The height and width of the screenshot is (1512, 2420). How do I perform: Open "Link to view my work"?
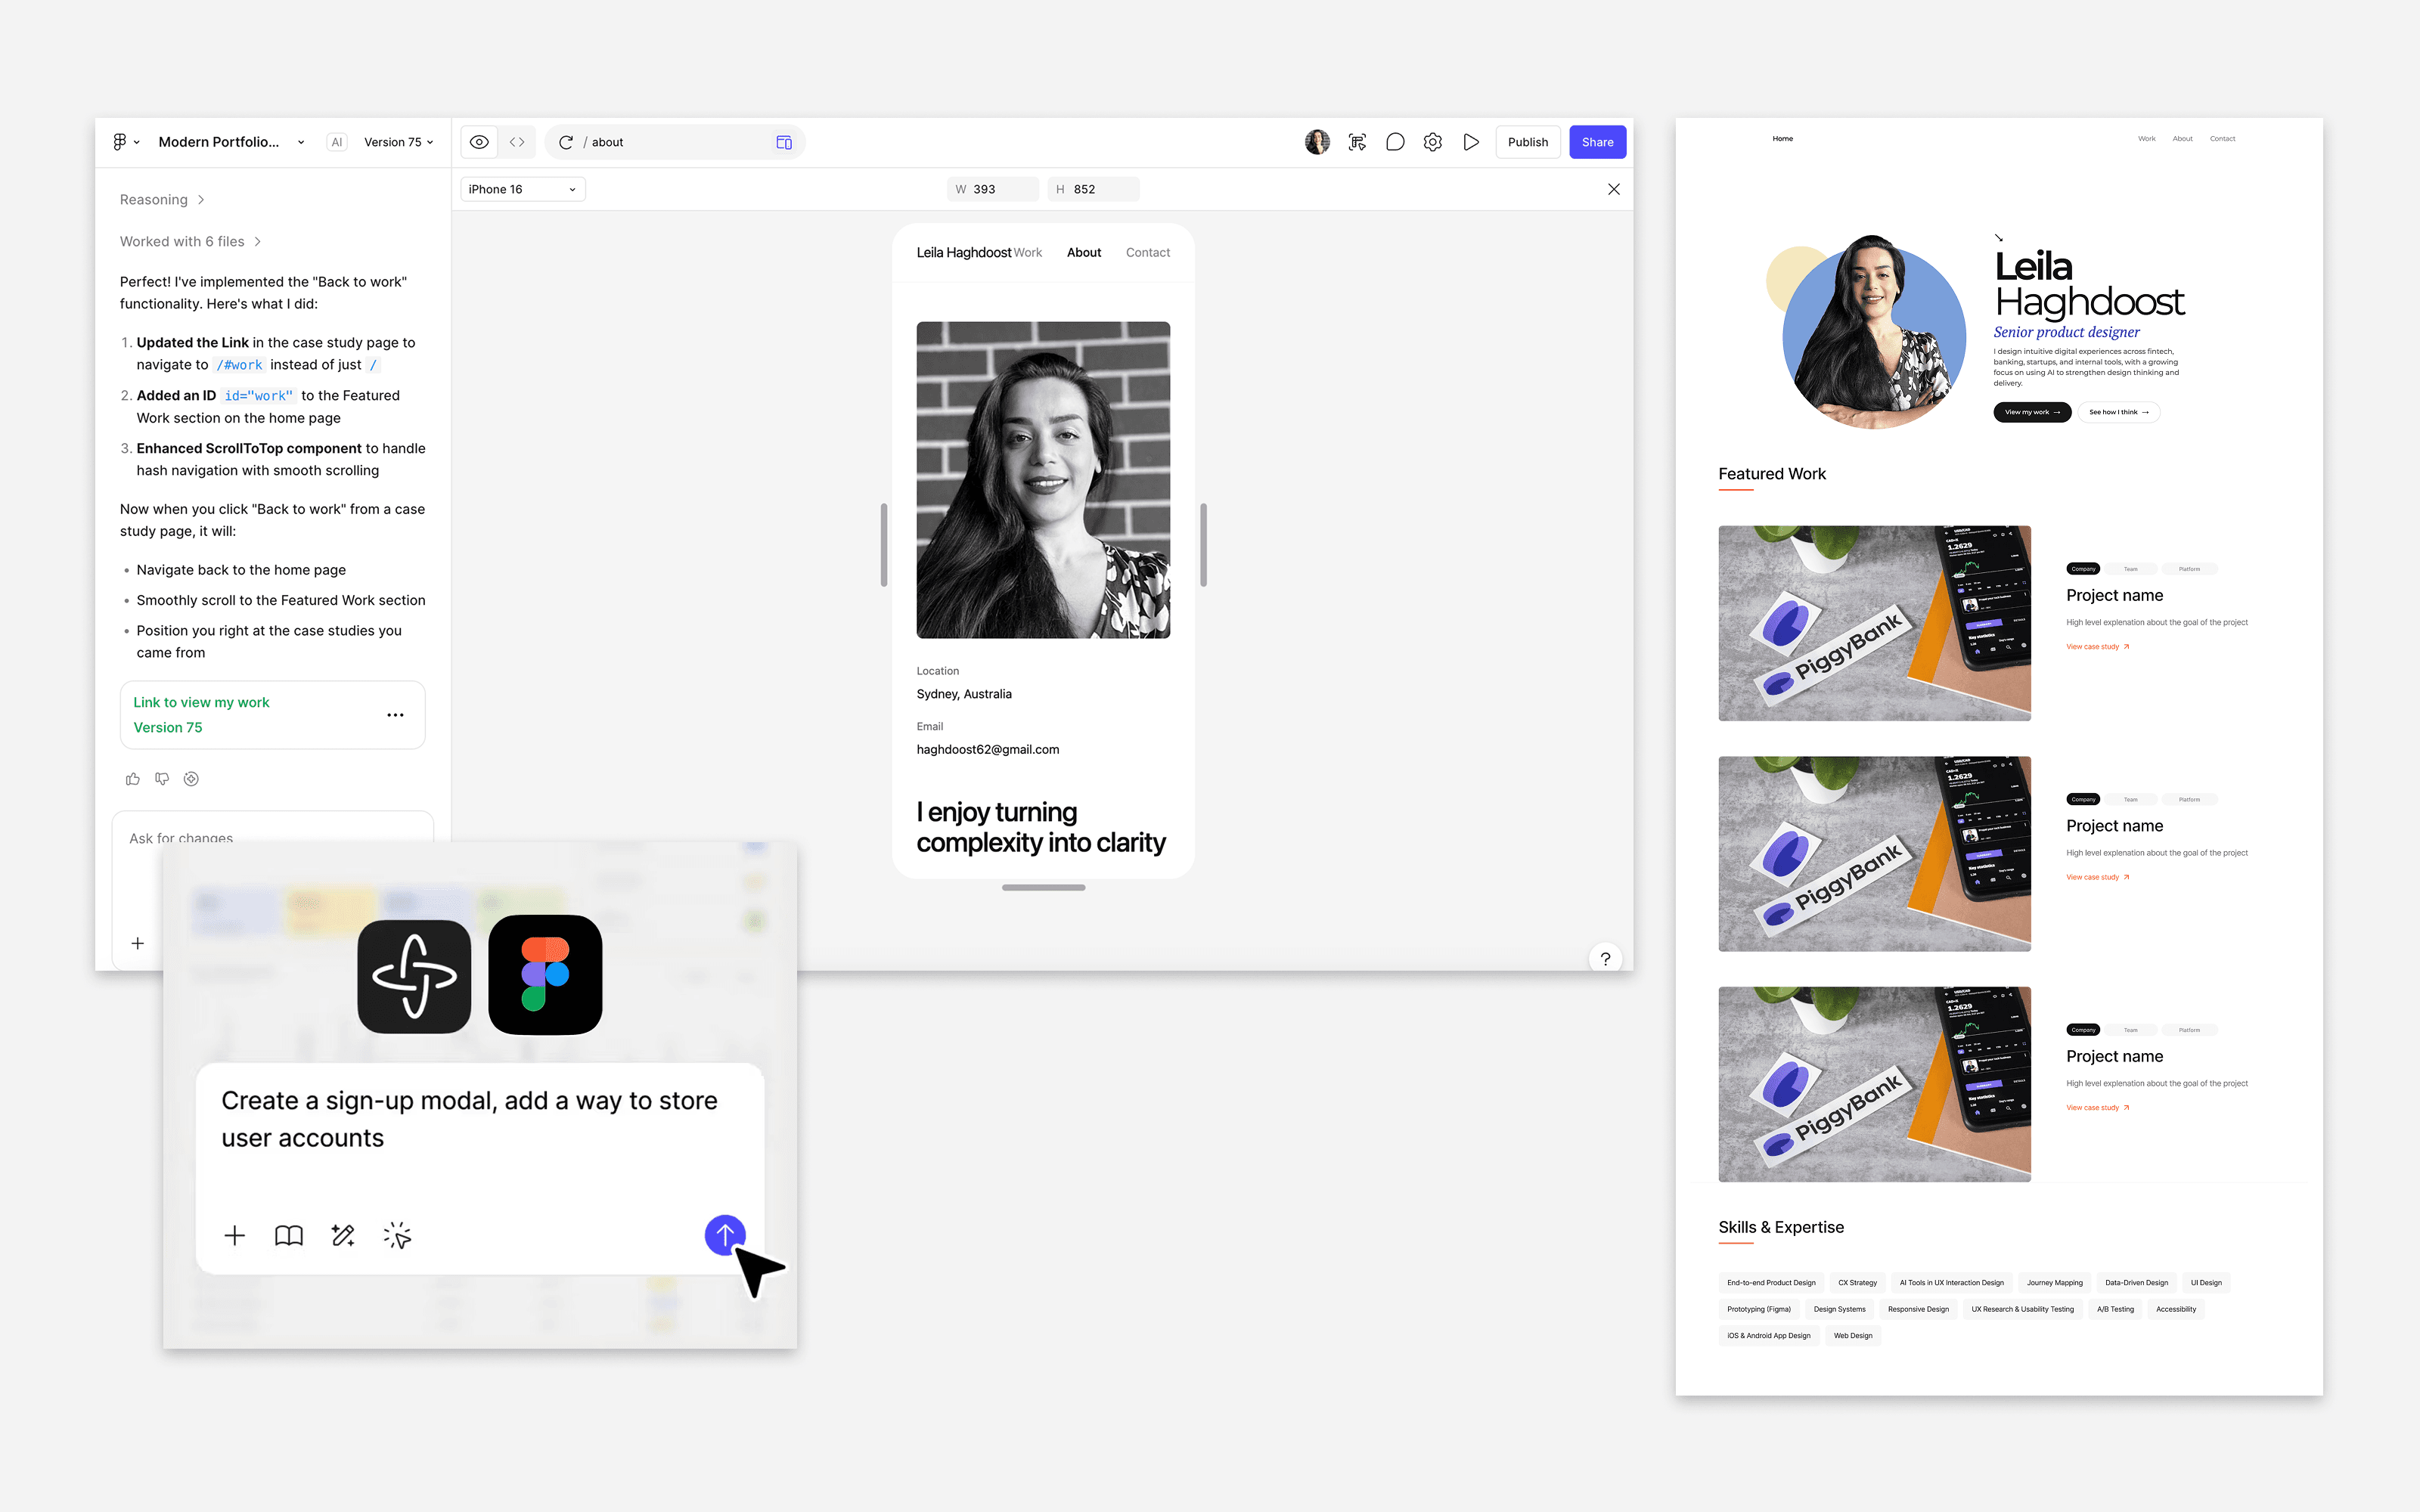[200, 702]
